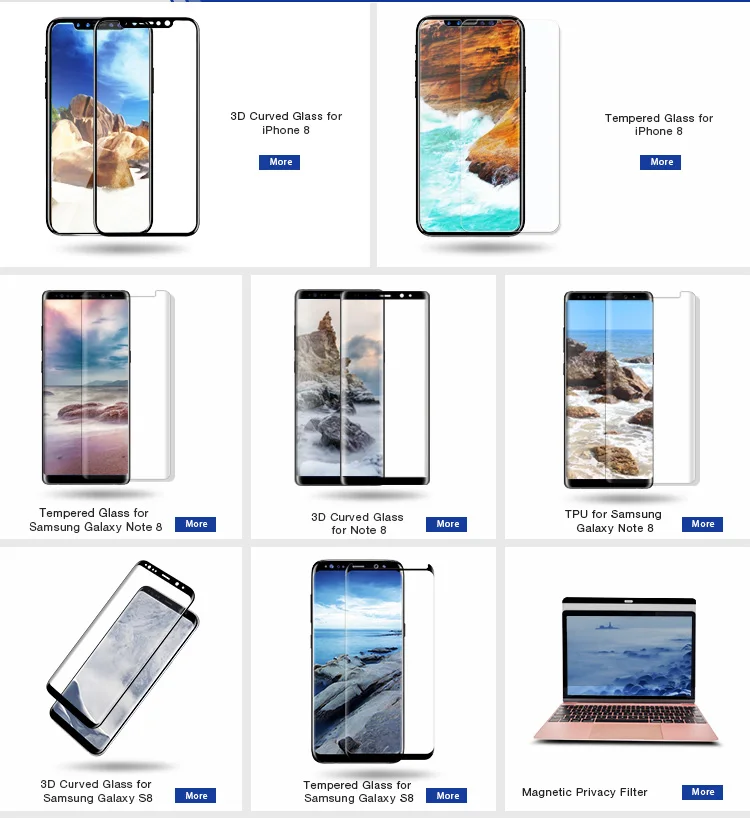Open the TPU Galaxy Note 8 product image
Screen dimensions: 750x819
click(631, 390)
